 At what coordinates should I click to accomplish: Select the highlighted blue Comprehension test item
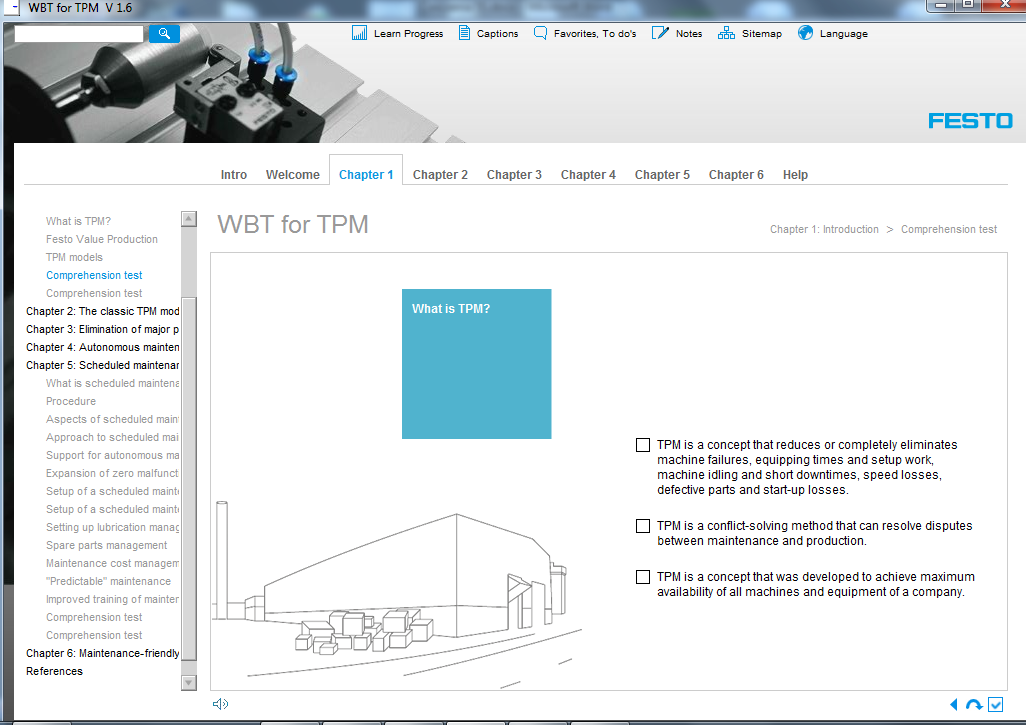[94, 275]
